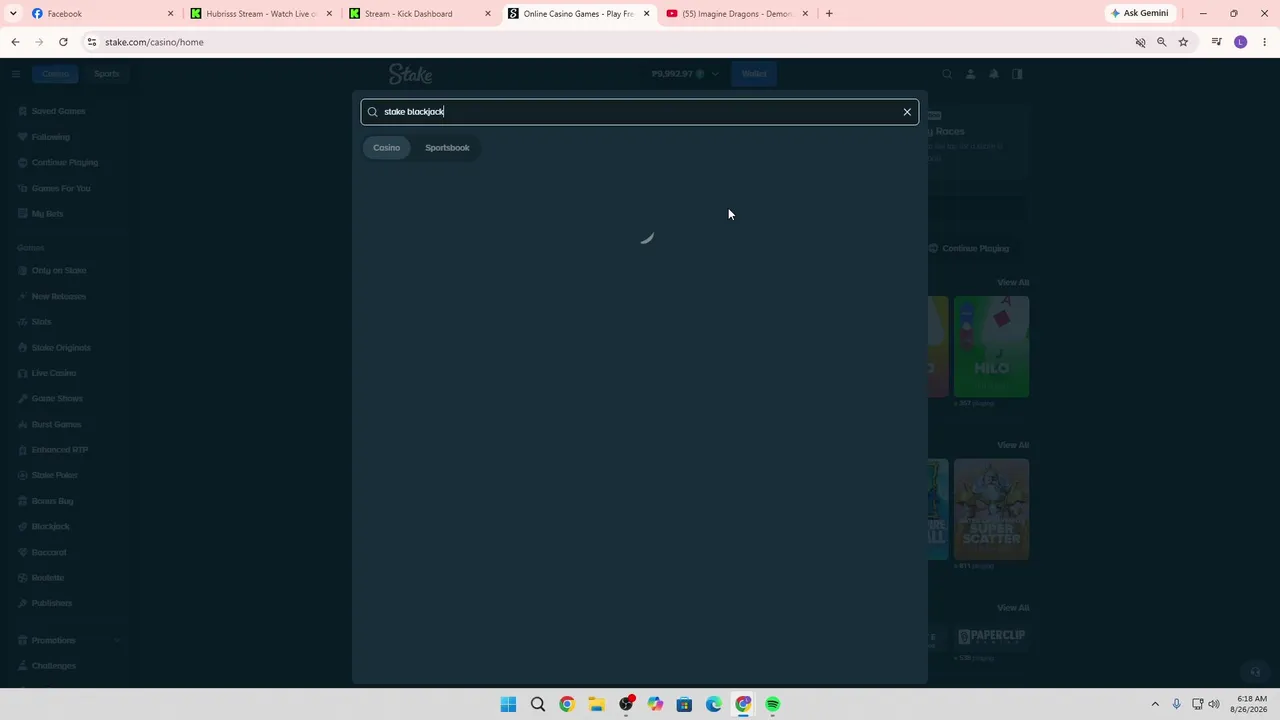Select the Casino search filter
This screenshot has width=1280, height=720.
tap(386, 148)
